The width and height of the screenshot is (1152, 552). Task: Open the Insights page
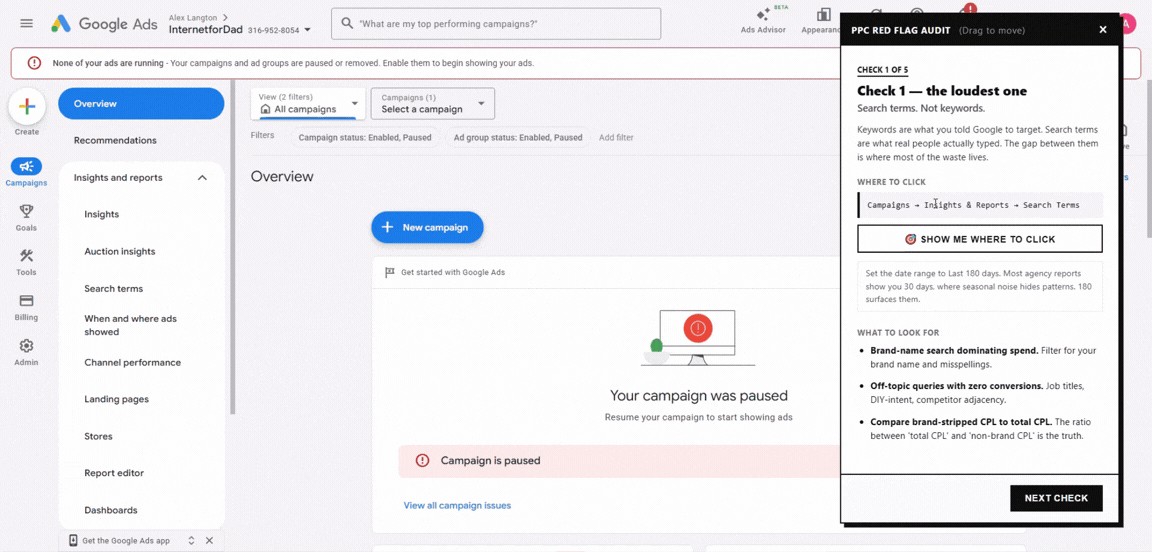pos(101,215)
